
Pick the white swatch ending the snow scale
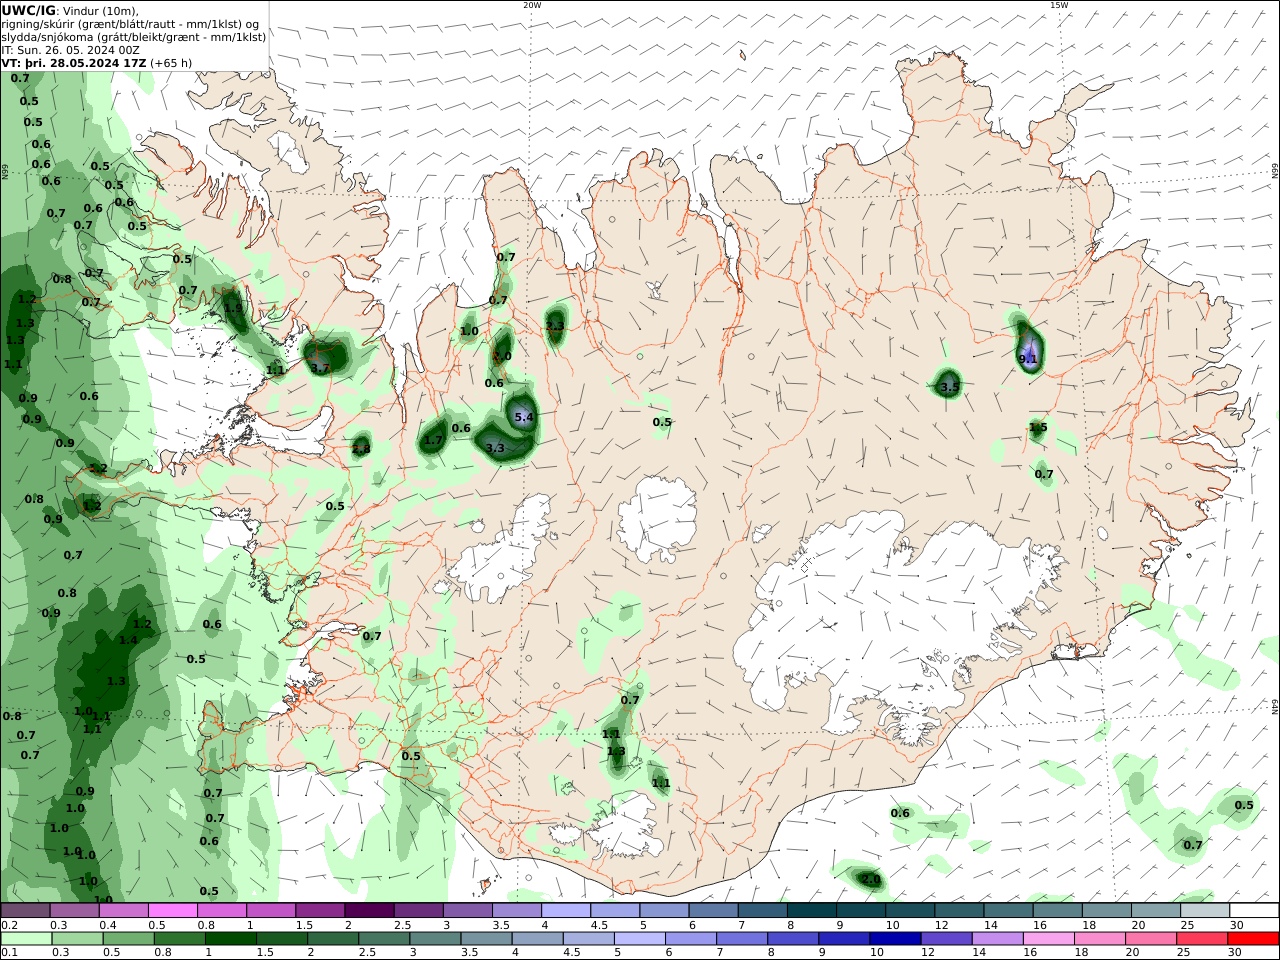coord(1254,911)
